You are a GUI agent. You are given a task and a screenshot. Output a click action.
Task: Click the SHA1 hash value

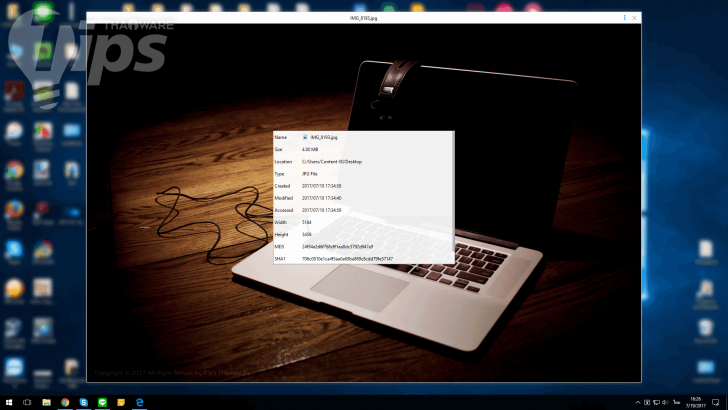pyautogui.click(x=347, y=259)
